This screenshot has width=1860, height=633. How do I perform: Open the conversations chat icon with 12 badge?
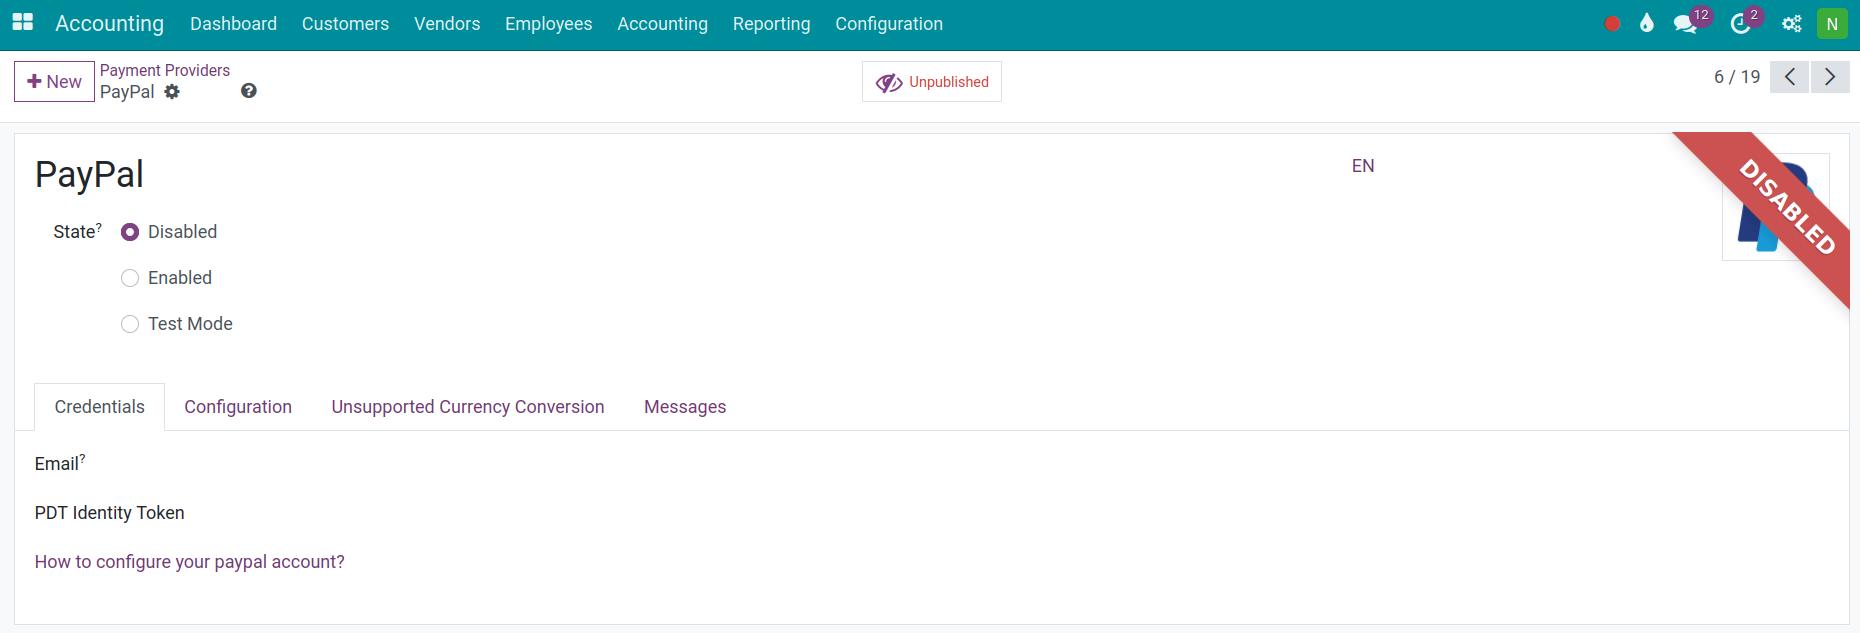[x=1686, y=24]
